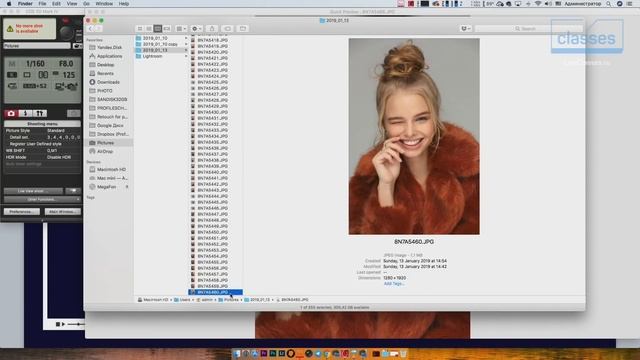Open the View menu
This screenshot has height=360, width=640.
tap(72, 4)
